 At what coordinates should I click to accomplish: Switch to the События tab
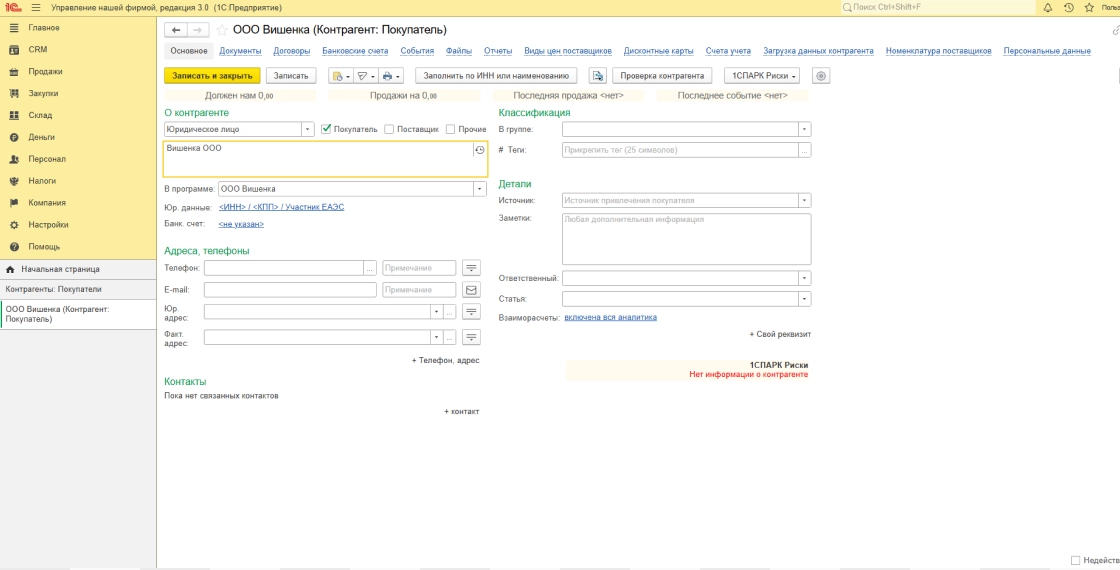pos(417,51)
